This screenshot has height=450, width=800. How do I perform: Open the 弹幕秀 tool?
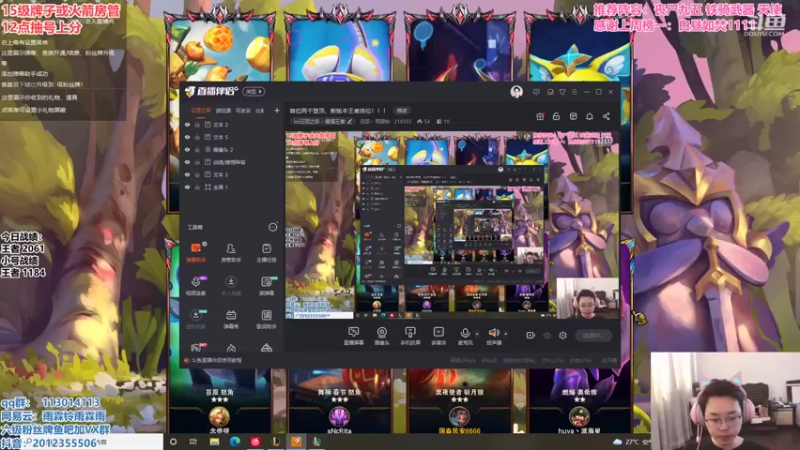(x=231, y=319)
